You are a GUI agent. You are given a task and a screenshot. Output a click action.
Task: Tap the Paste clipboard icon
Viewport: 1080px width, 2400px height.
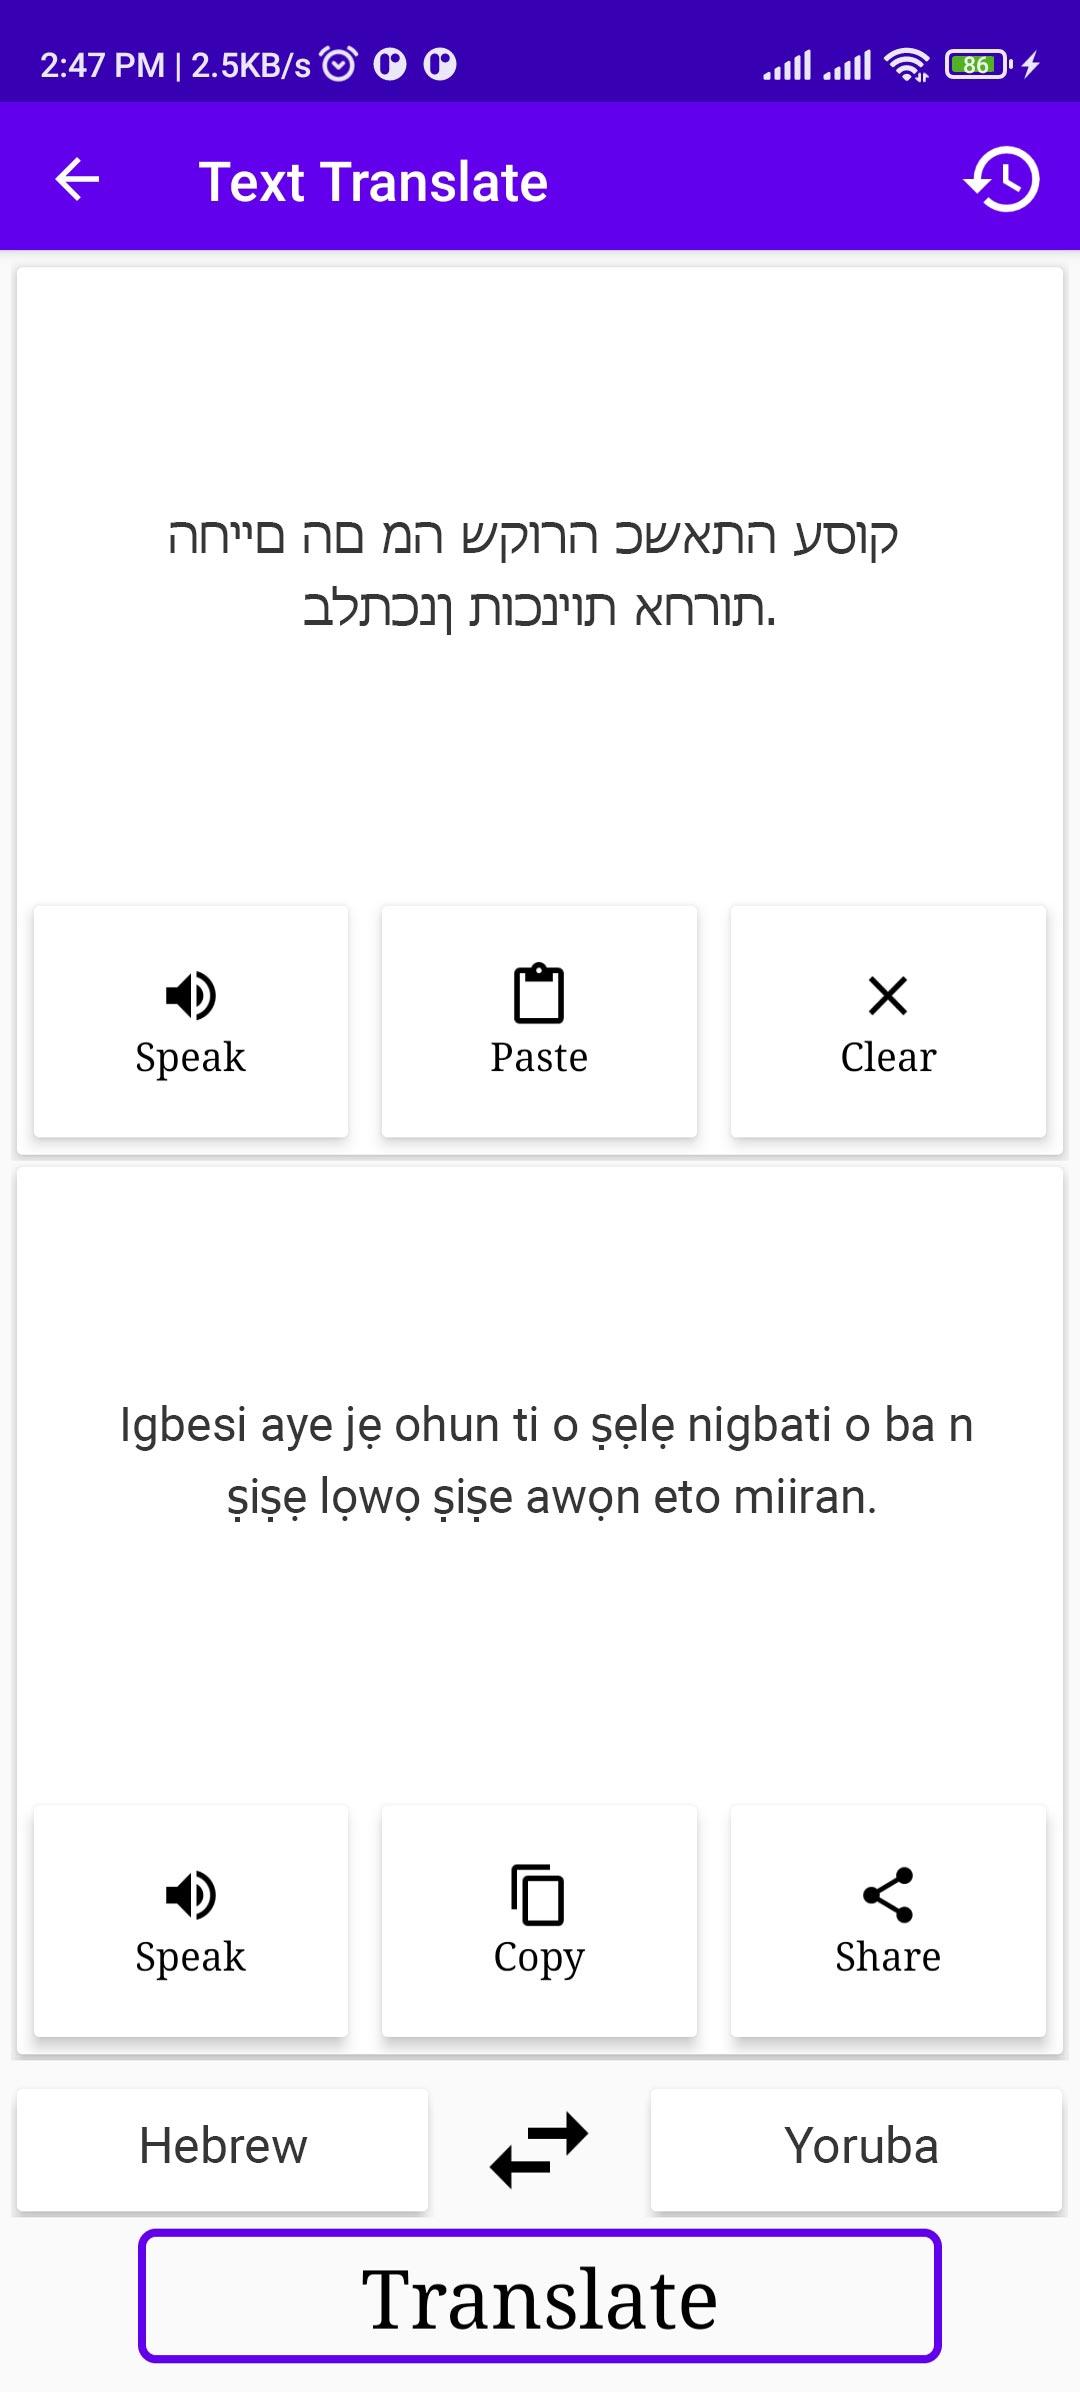click(539, 995)
